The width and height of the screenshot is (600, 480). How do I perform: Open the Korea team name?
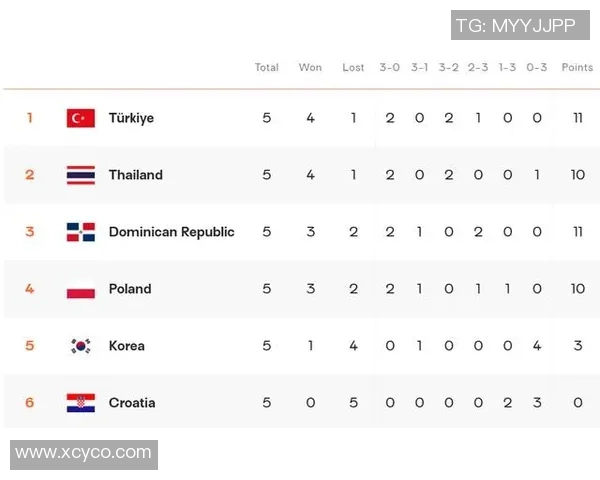[x=127, y=346]
